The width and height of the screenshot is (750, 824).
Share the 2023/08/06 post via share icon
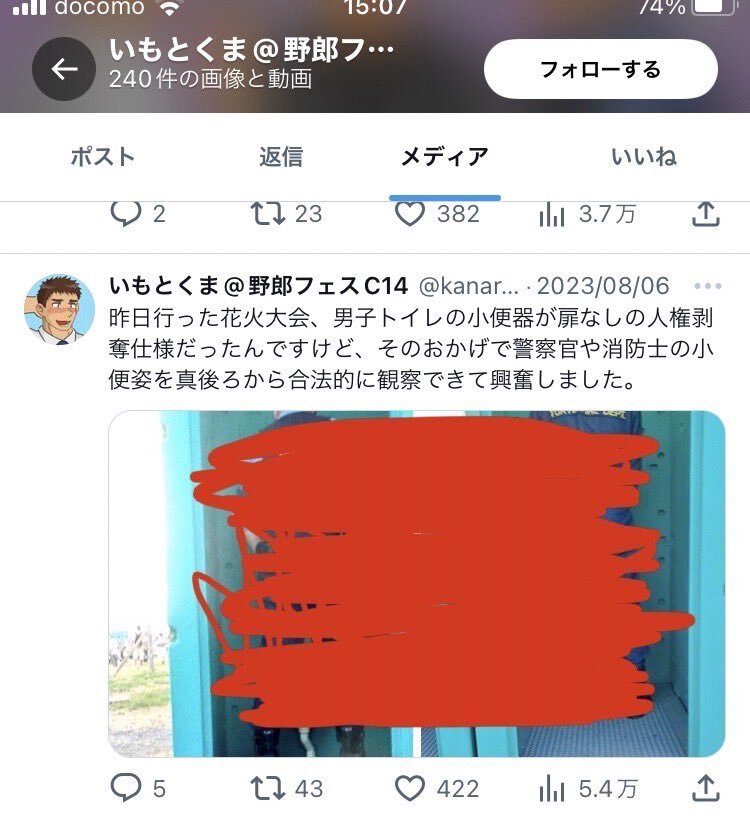(x=705, y=788)
